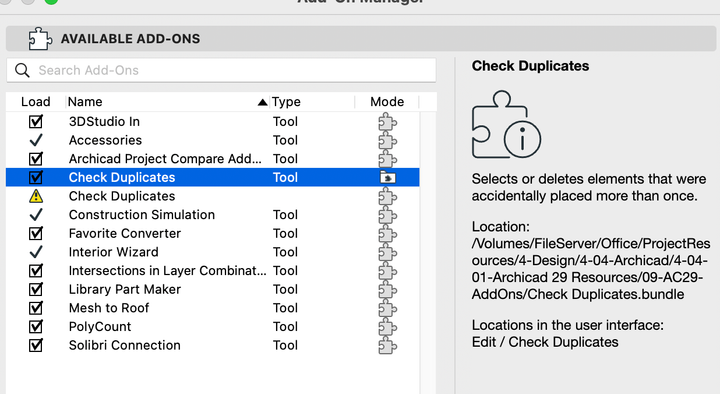Select the 3DStudio In row

point(213,122)
